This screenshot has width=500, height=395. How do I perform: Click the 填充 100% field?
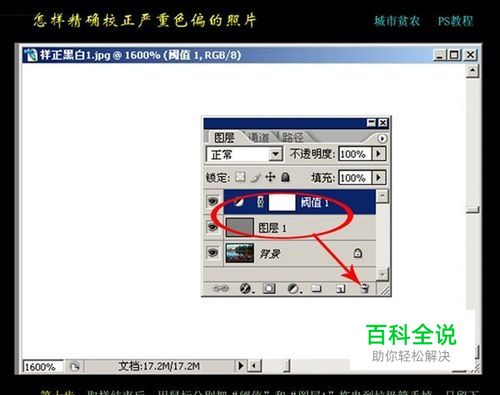[355, 177]
